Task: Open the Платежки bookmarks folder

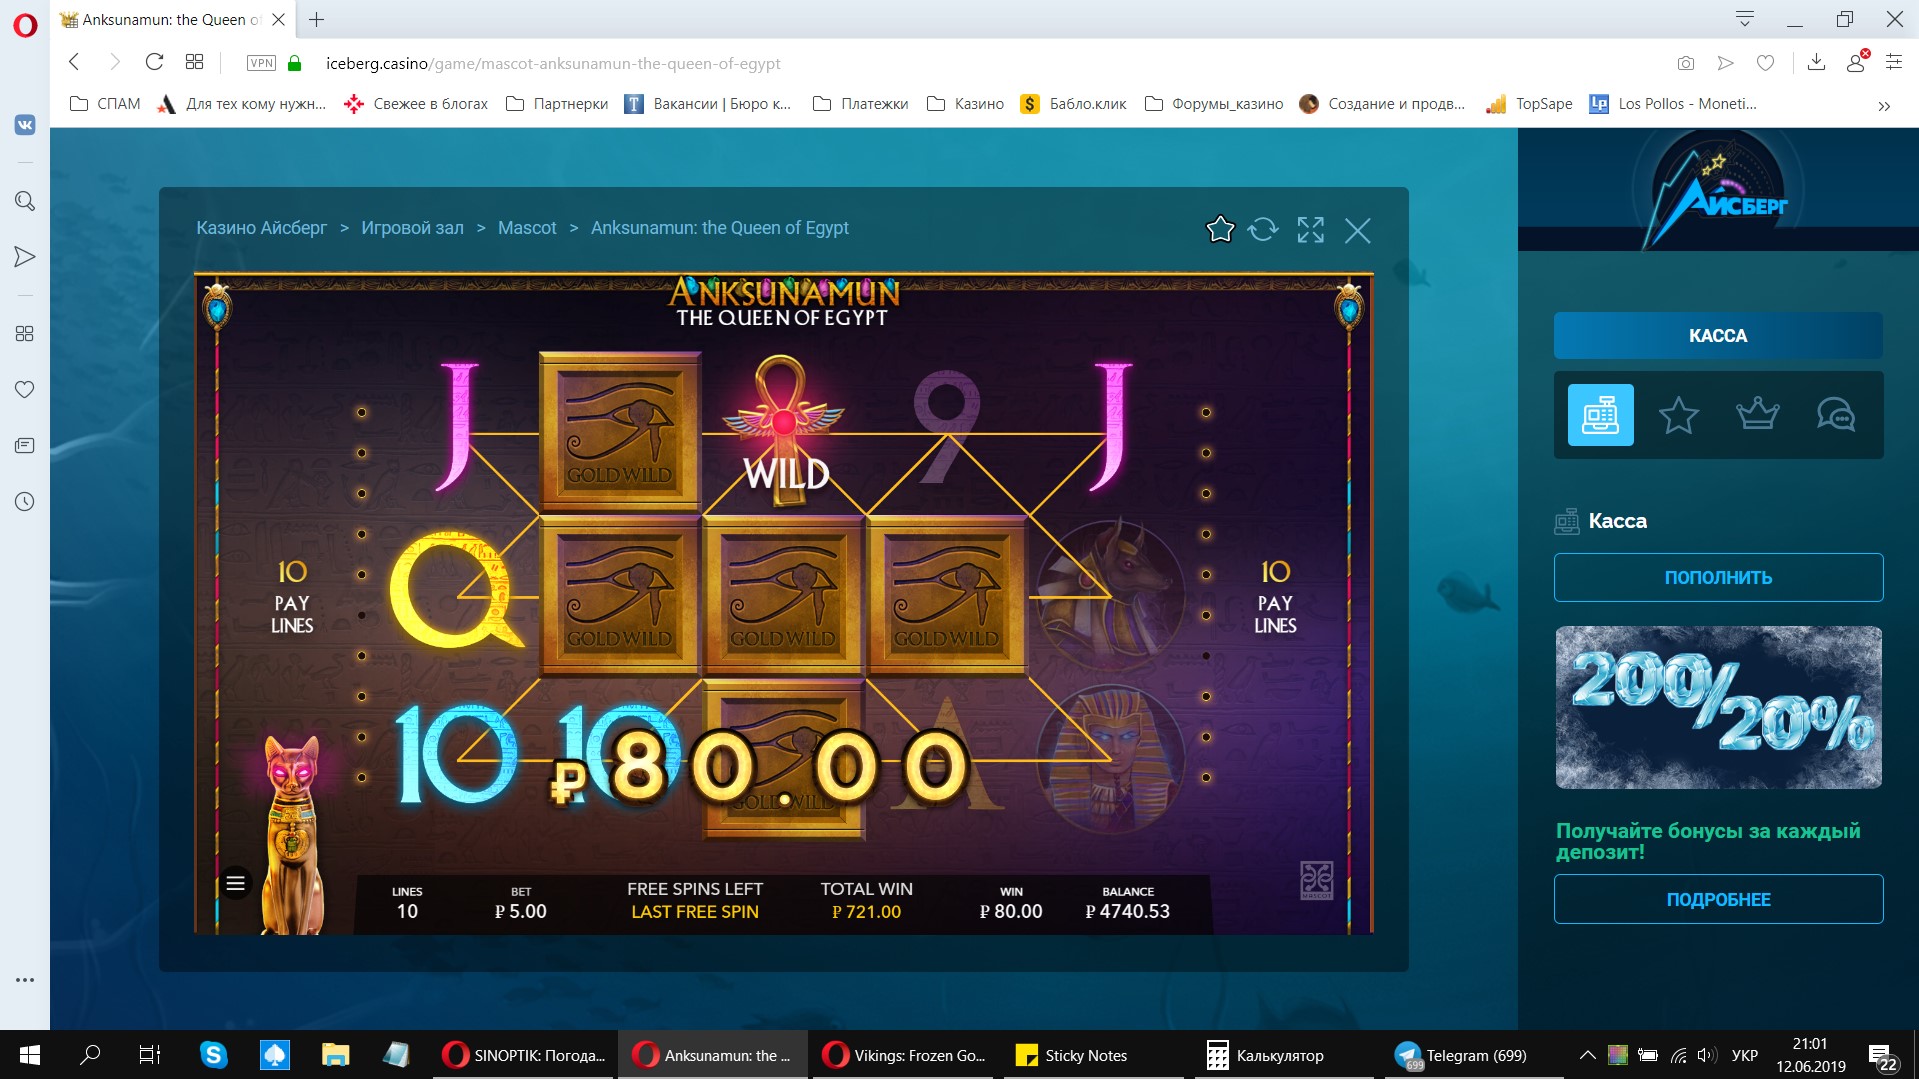Action: [861, 104]
